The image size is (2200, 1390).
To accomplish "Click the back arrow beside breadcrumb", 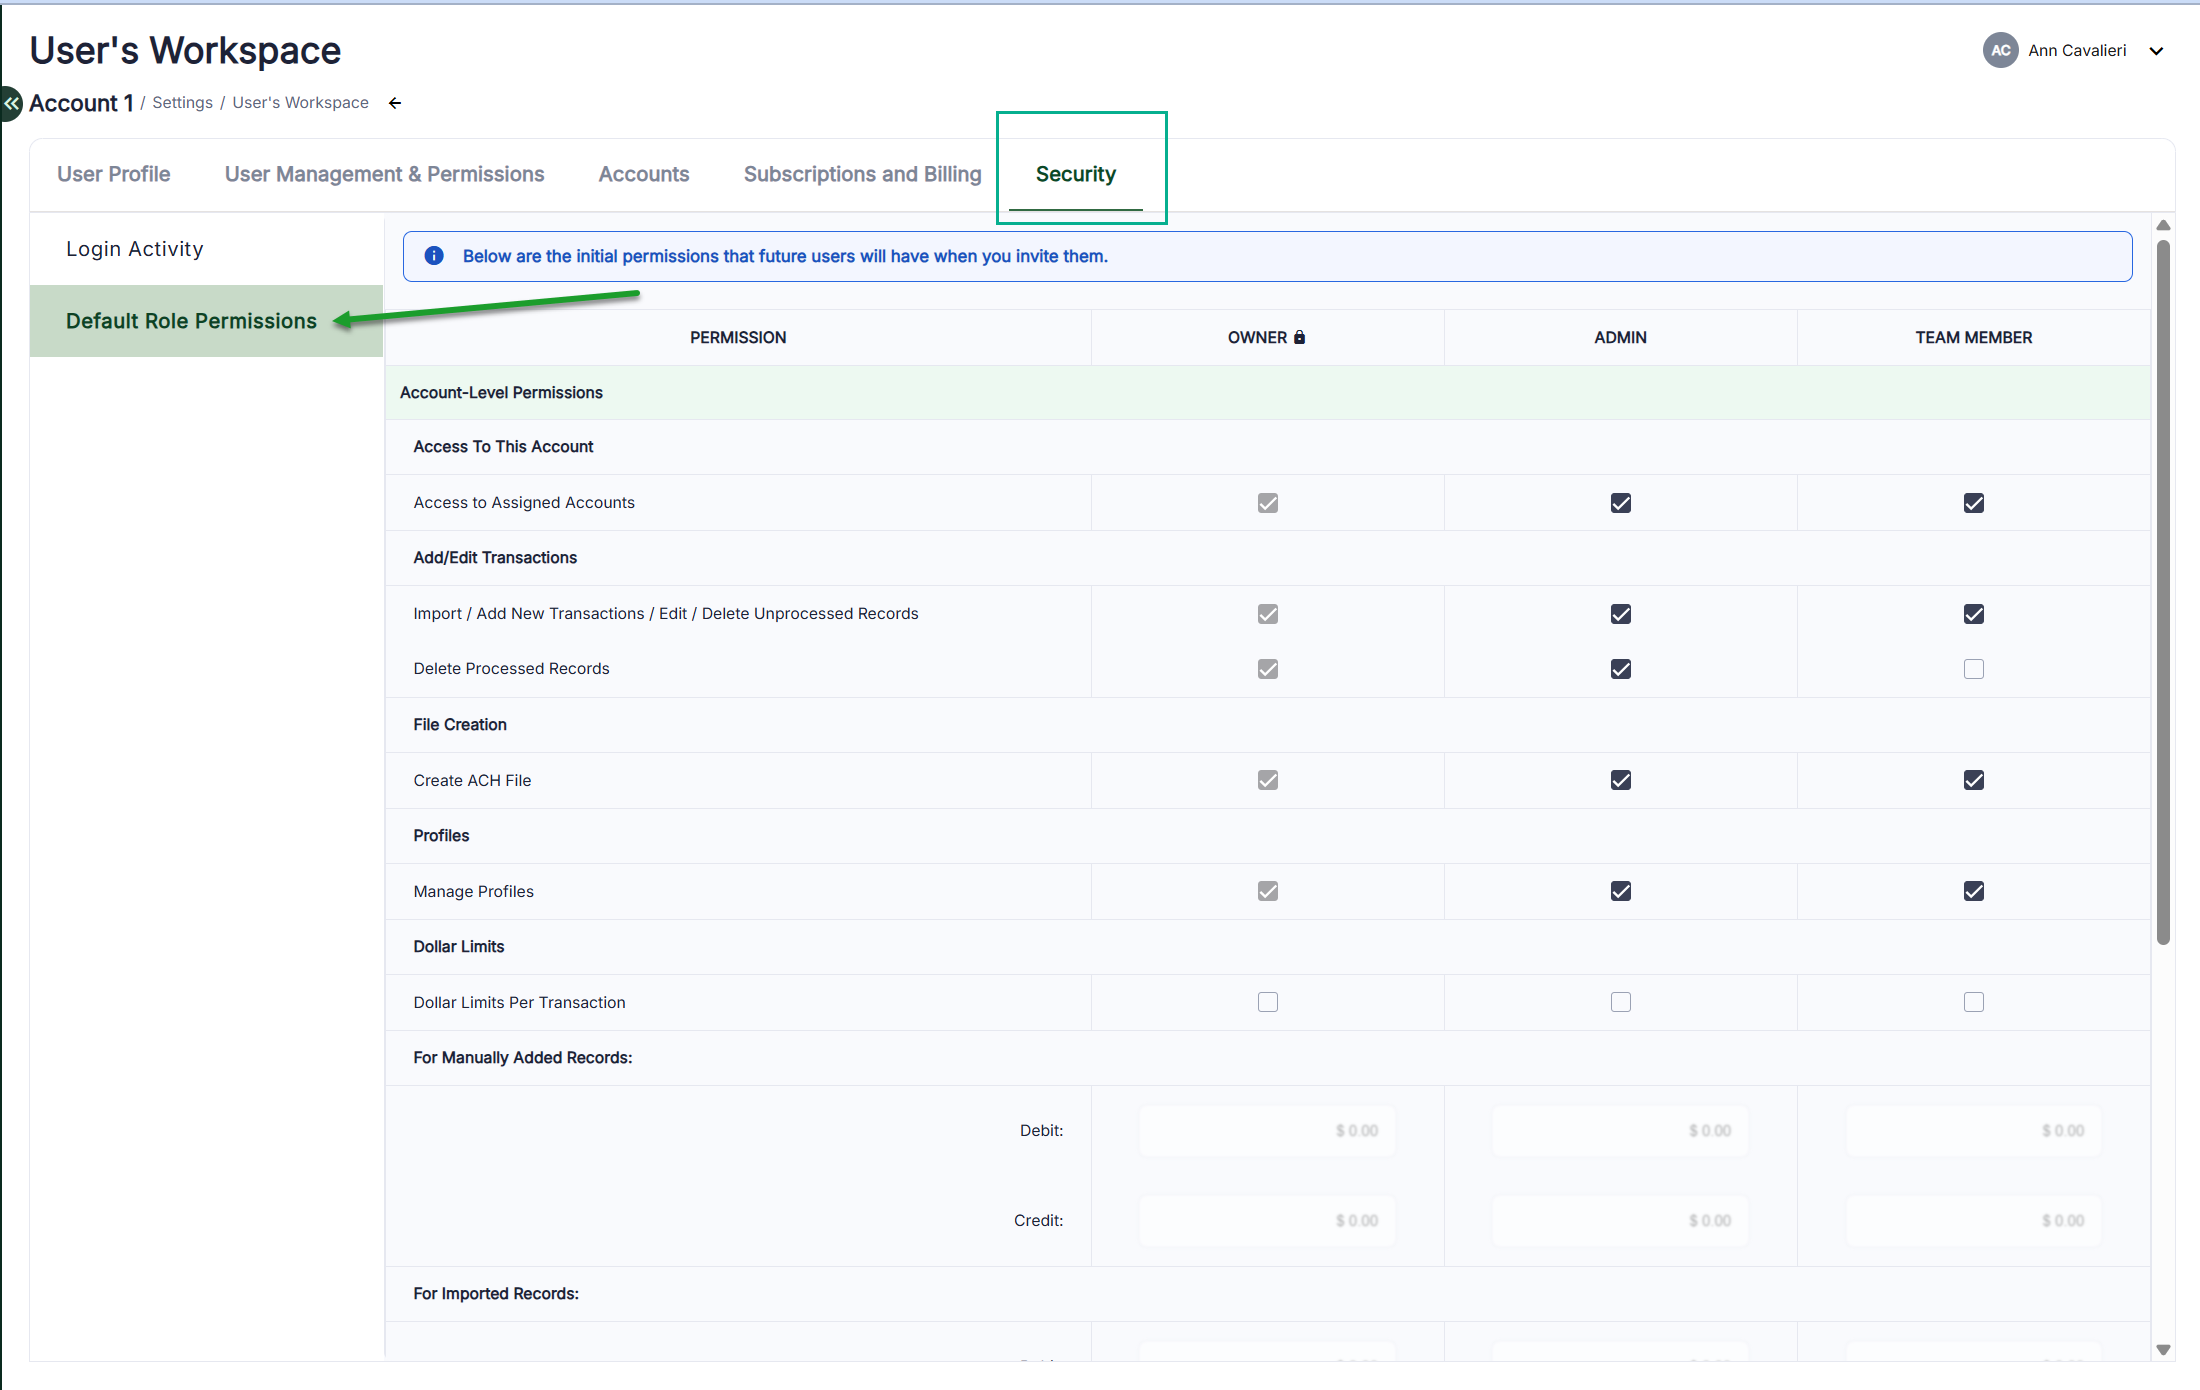I will 395,103.
